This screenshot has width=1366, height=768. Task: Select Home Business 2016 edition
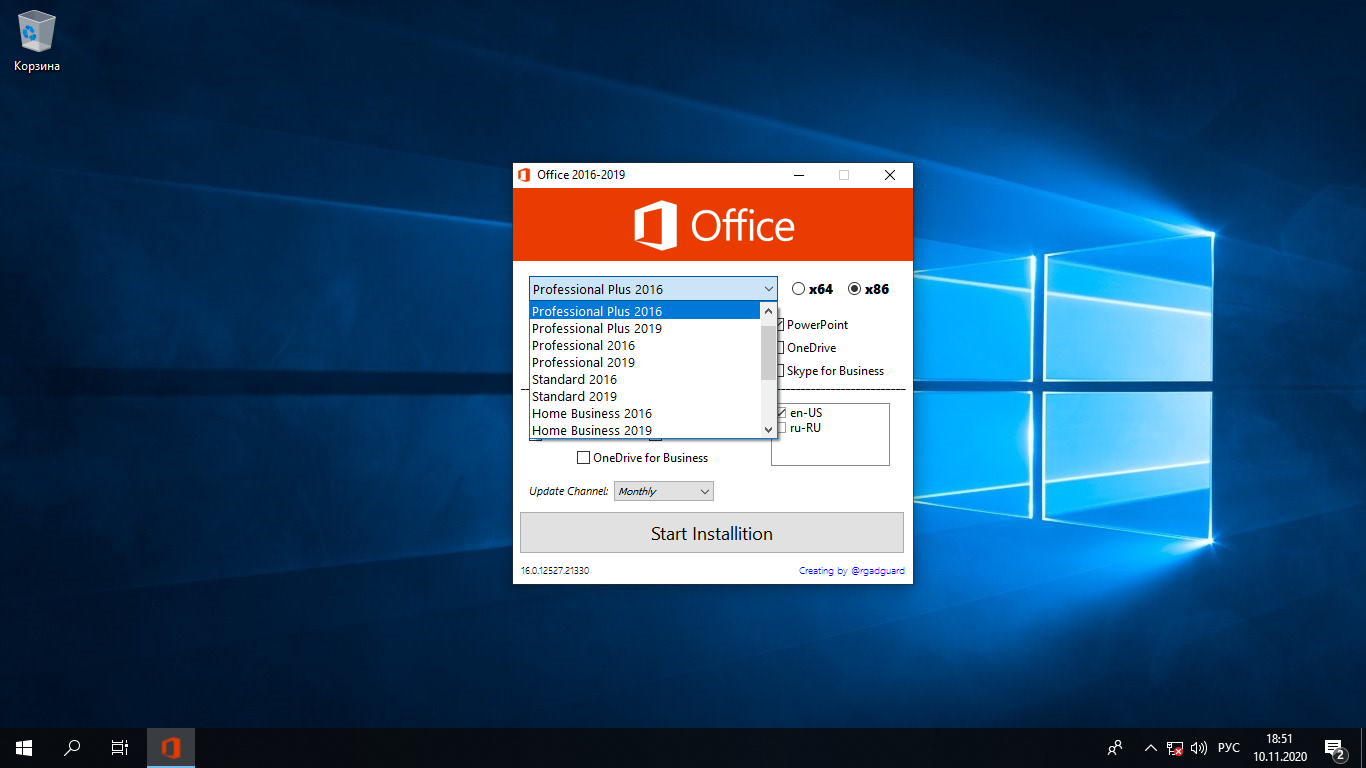click(645, 413)
